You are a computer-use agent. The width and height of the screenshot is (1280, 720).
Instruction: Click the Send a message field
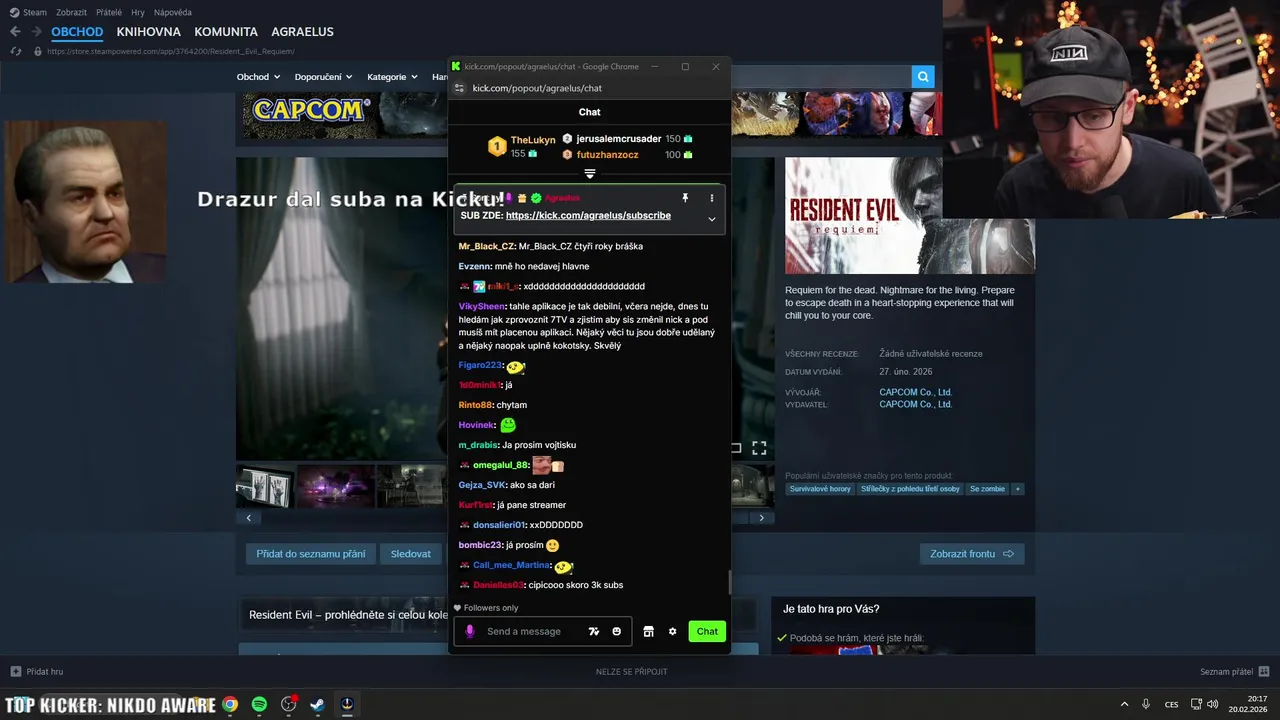542,631
